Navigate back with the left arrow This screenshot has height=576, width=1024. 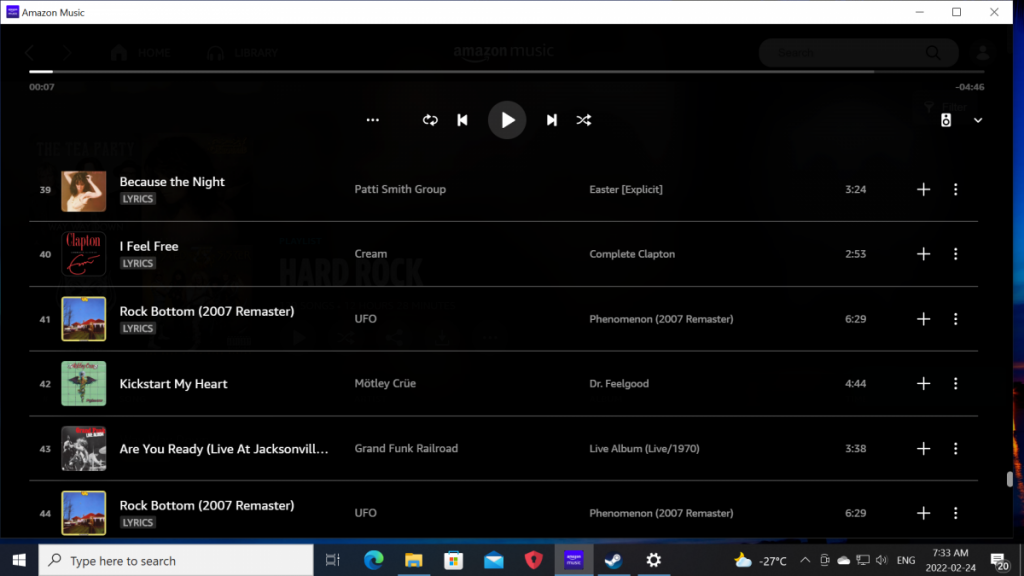[30, 53]
